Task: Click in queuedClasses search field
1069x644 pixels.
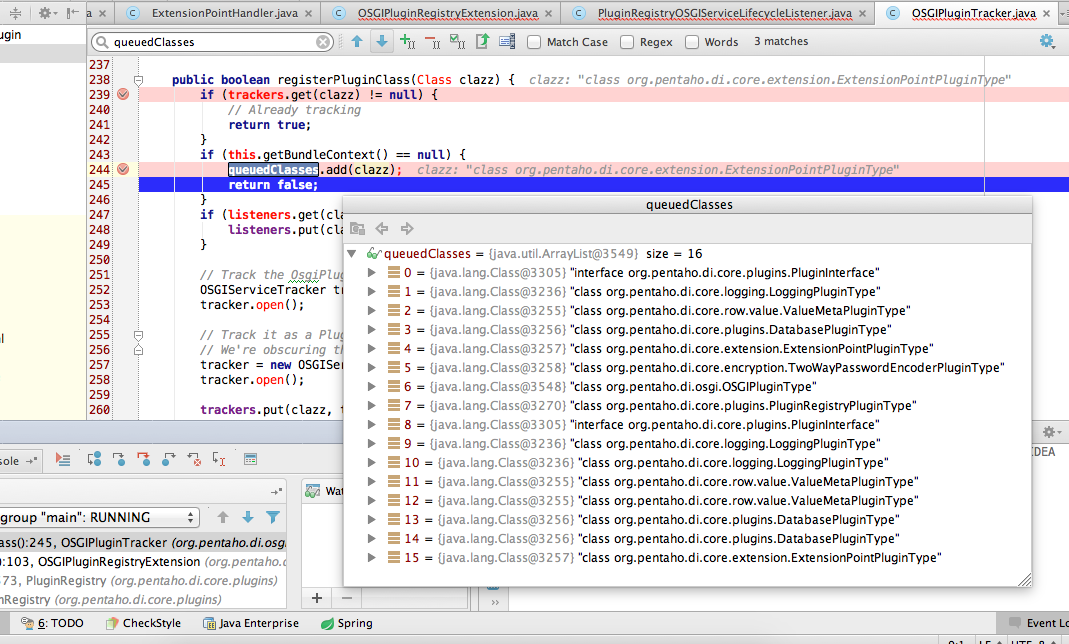Action: [211, 42]
